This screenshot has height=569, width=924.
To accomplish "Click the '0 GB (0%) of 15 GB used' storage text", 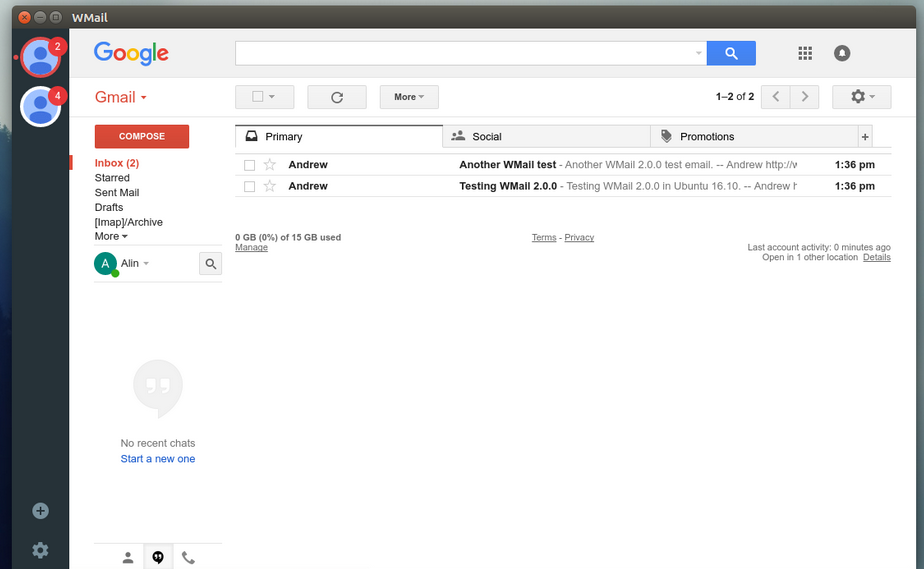I will click(288, 237).
